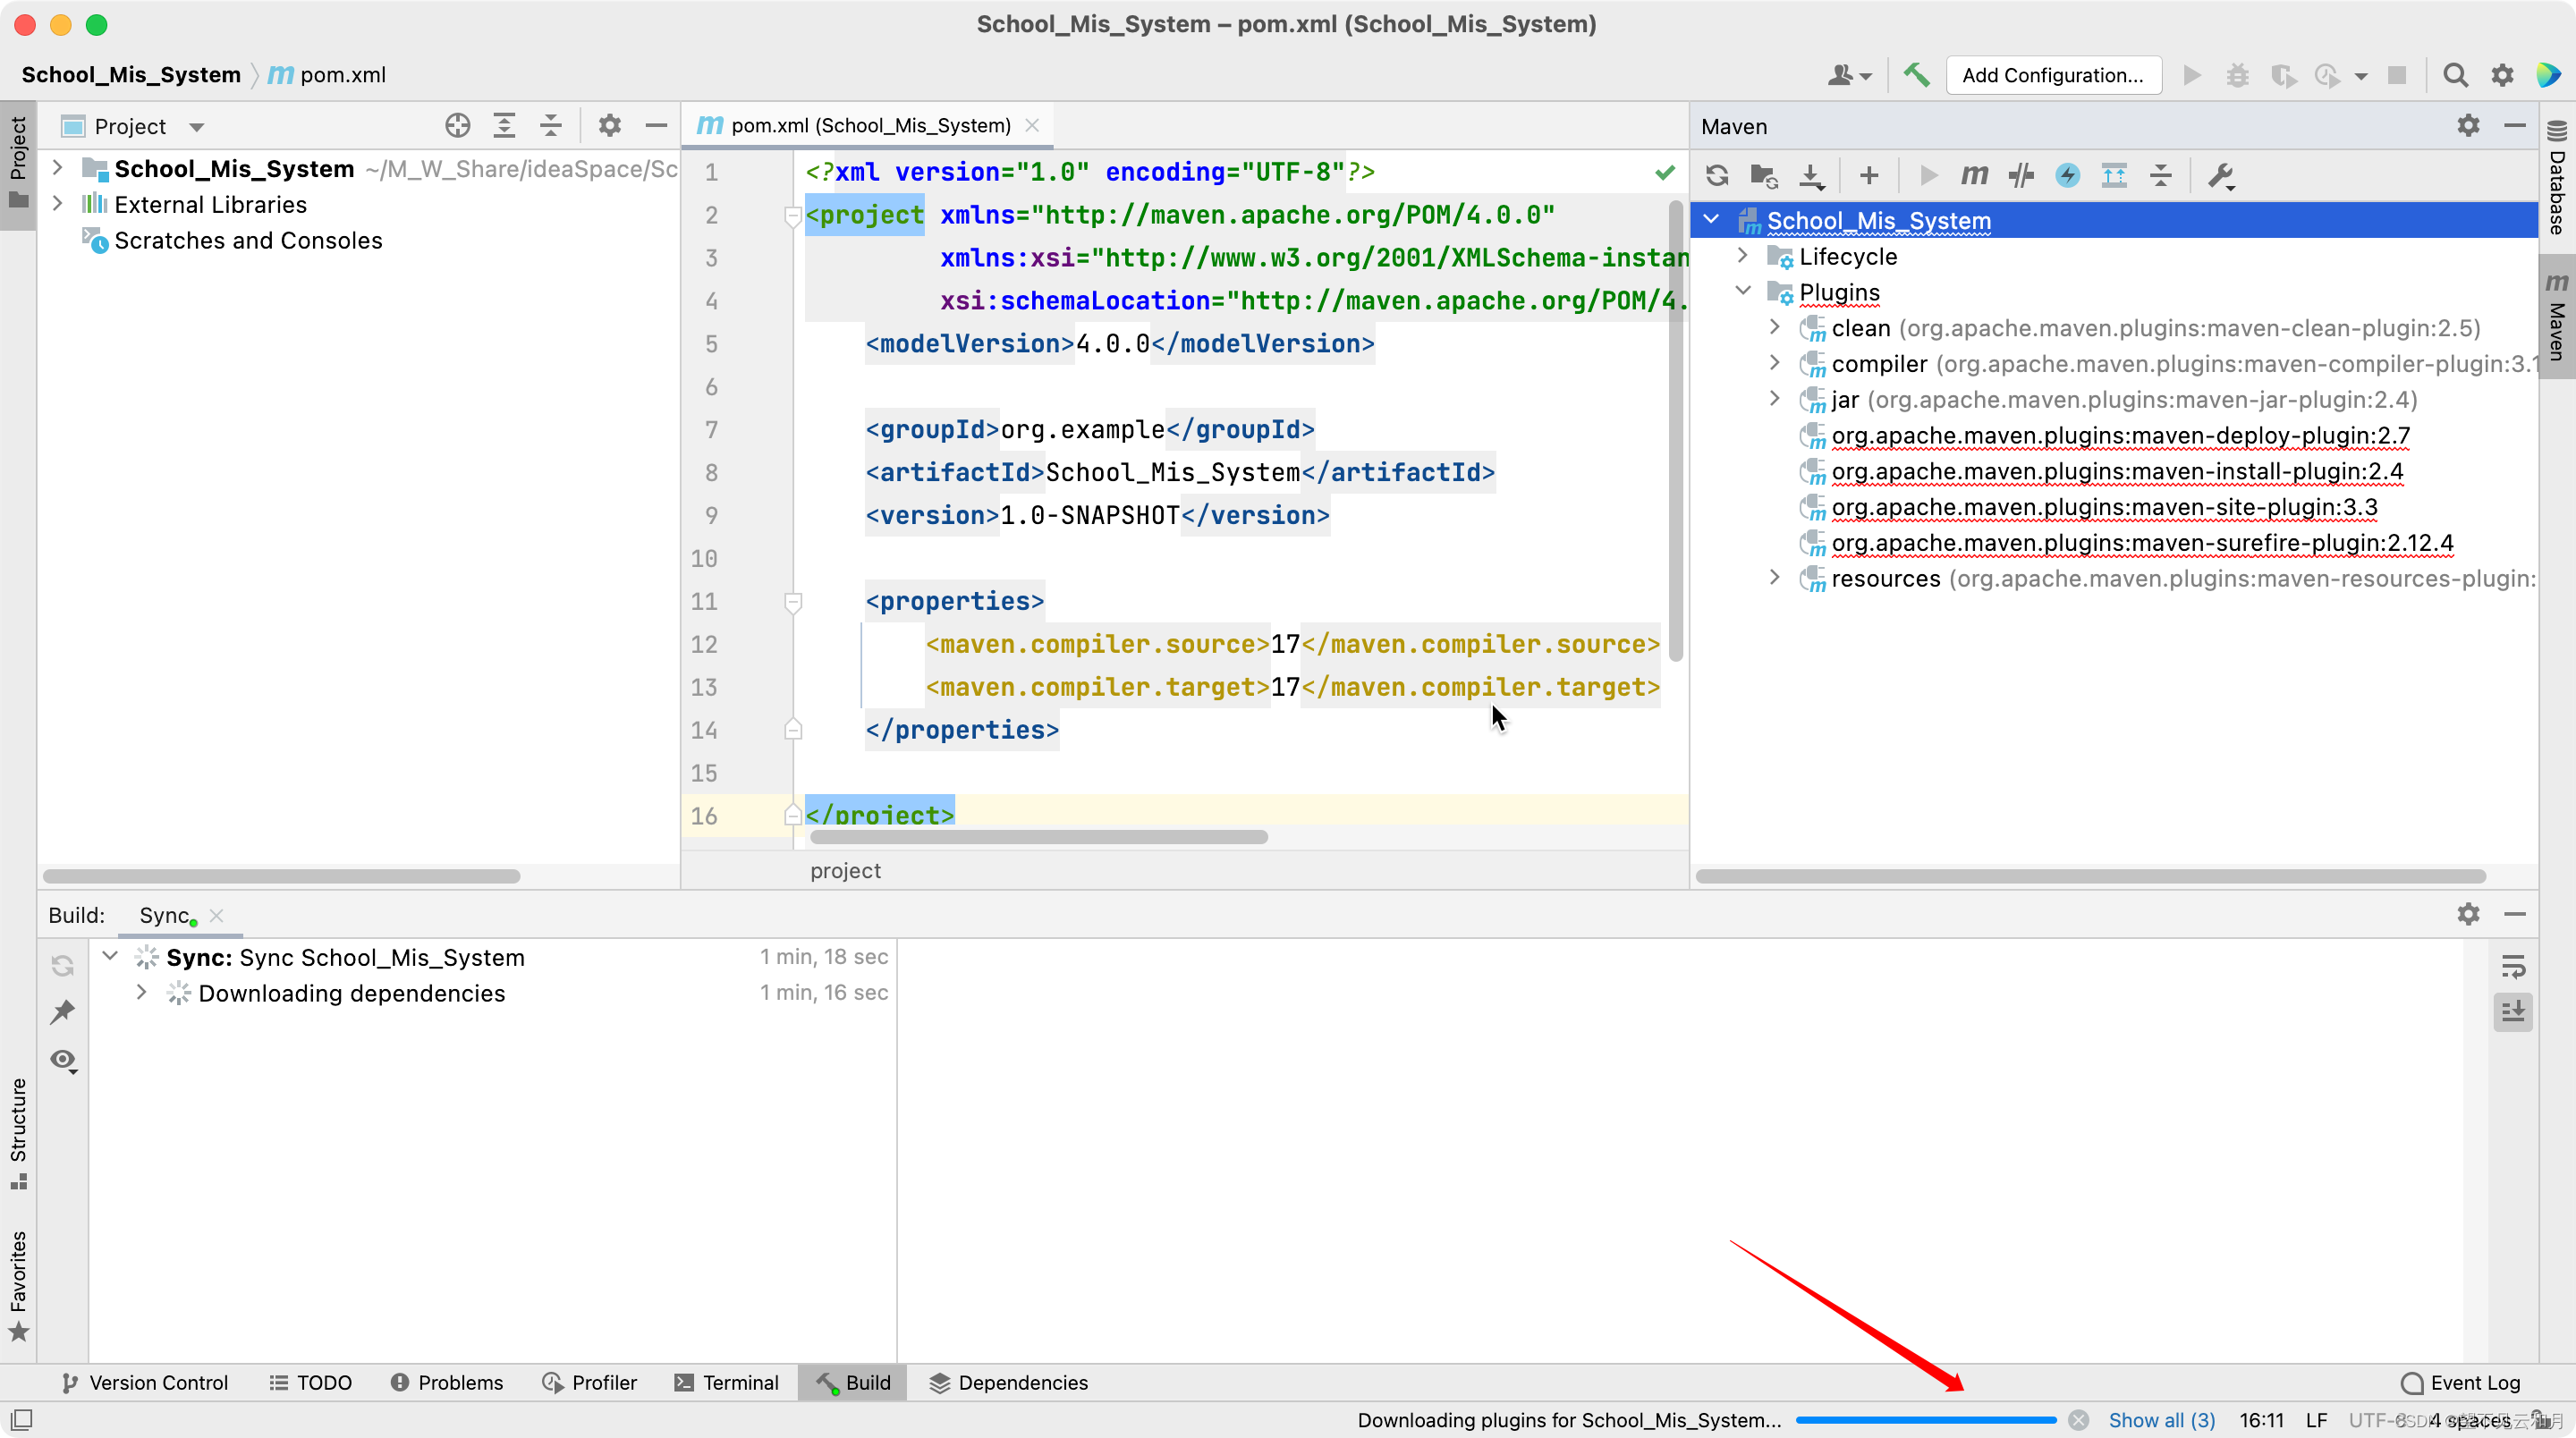Click Pin Tab icon in Build panel
The height and width of the screenshot is (1438, 2576).
(x=63, y=1012)
